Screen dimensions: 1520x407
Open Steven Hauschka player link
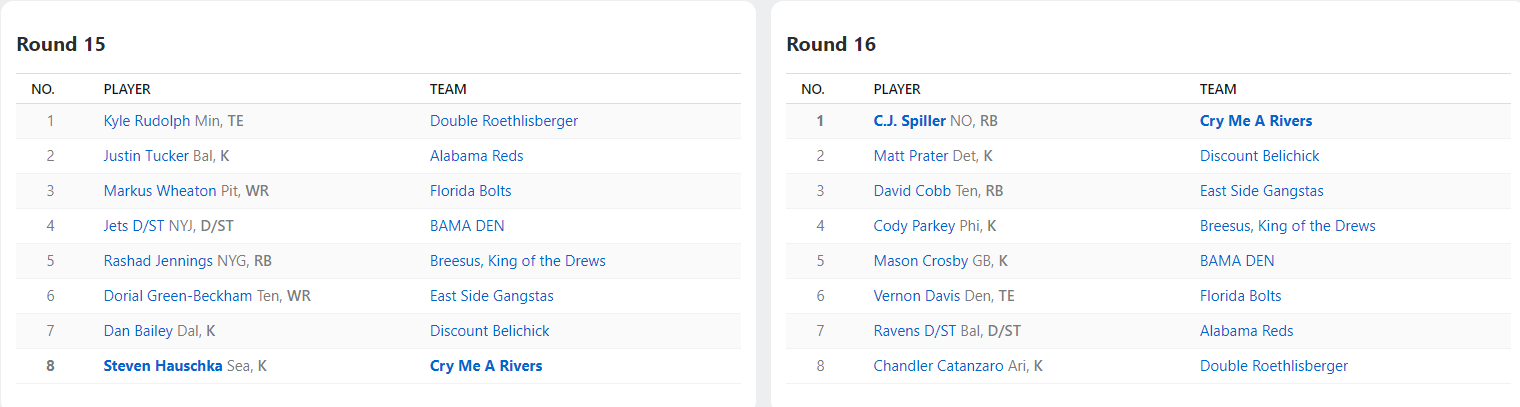[164, 366]
